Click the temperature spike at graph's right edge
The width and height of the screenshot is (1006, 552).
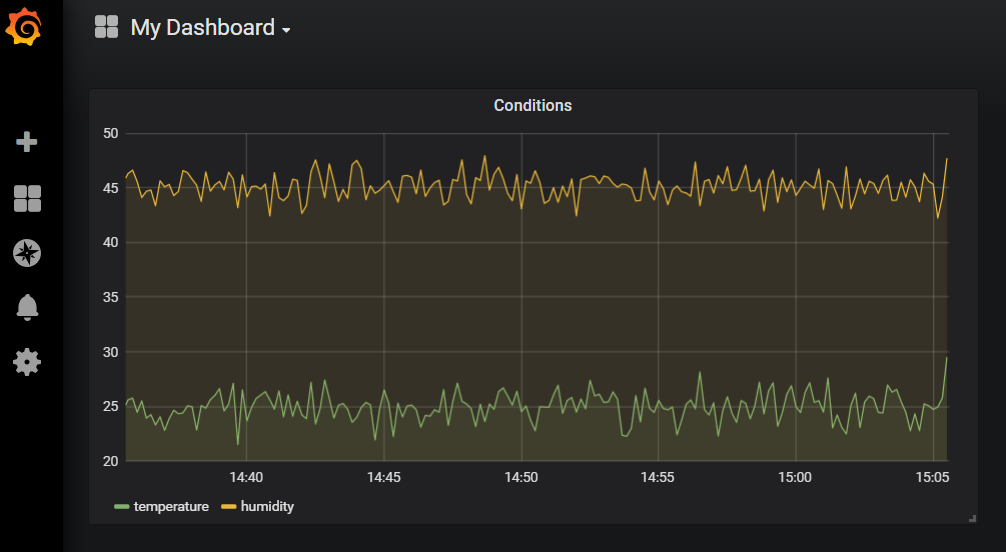tap(946, 359)
